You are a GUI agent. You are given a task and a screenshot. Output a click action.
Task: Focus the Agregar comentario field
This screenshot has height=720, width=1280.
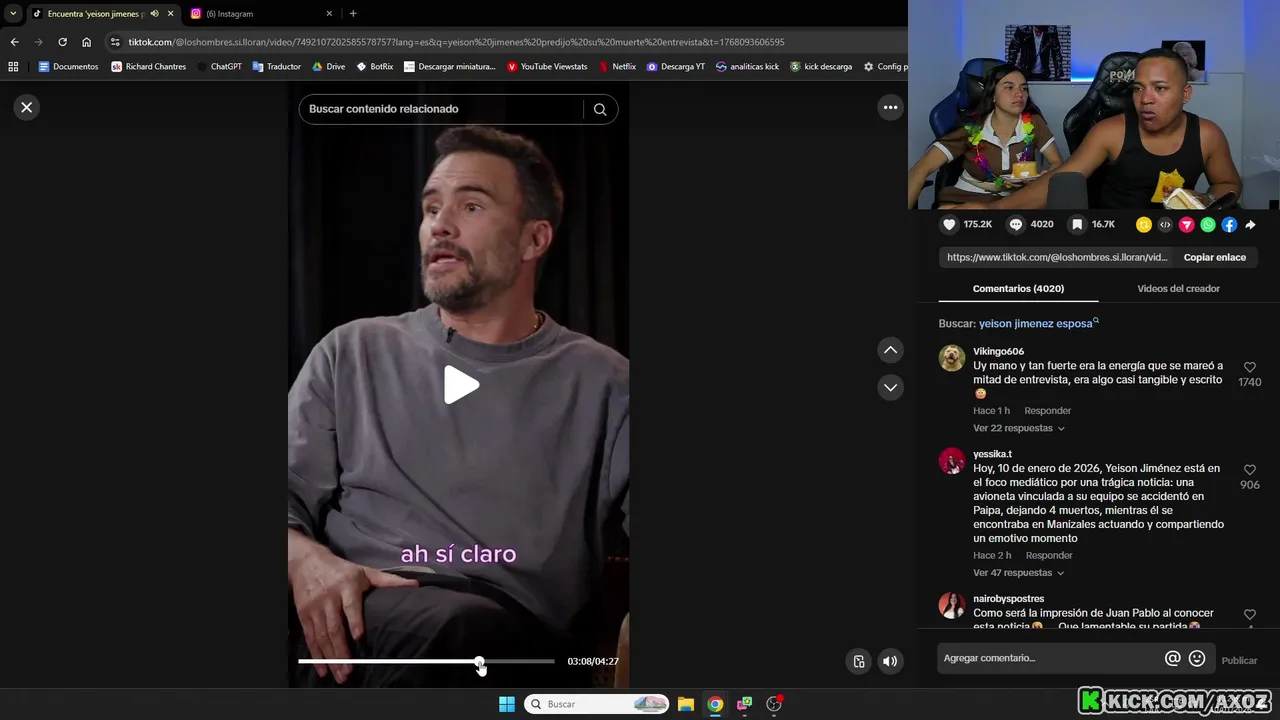(x=1048, y=658)
